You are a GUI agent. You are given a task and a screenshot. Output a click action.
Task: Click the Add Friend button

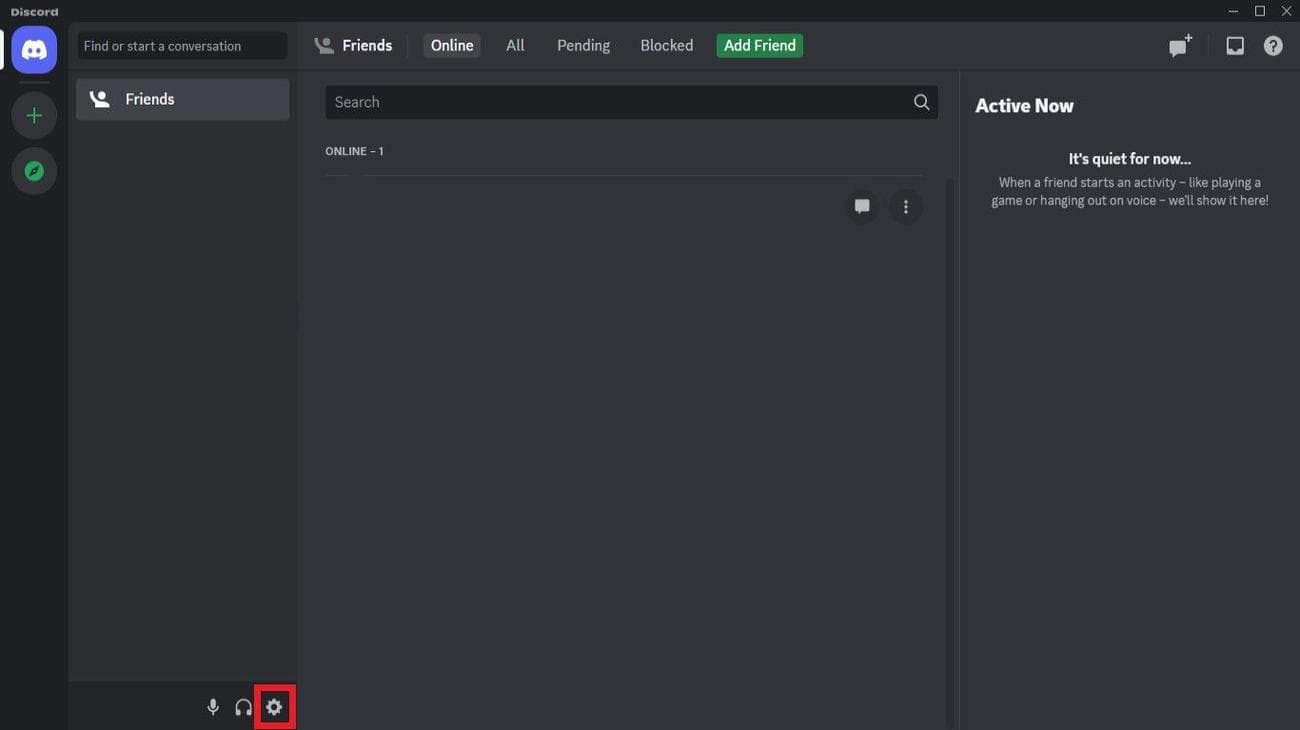click(760, 46)
